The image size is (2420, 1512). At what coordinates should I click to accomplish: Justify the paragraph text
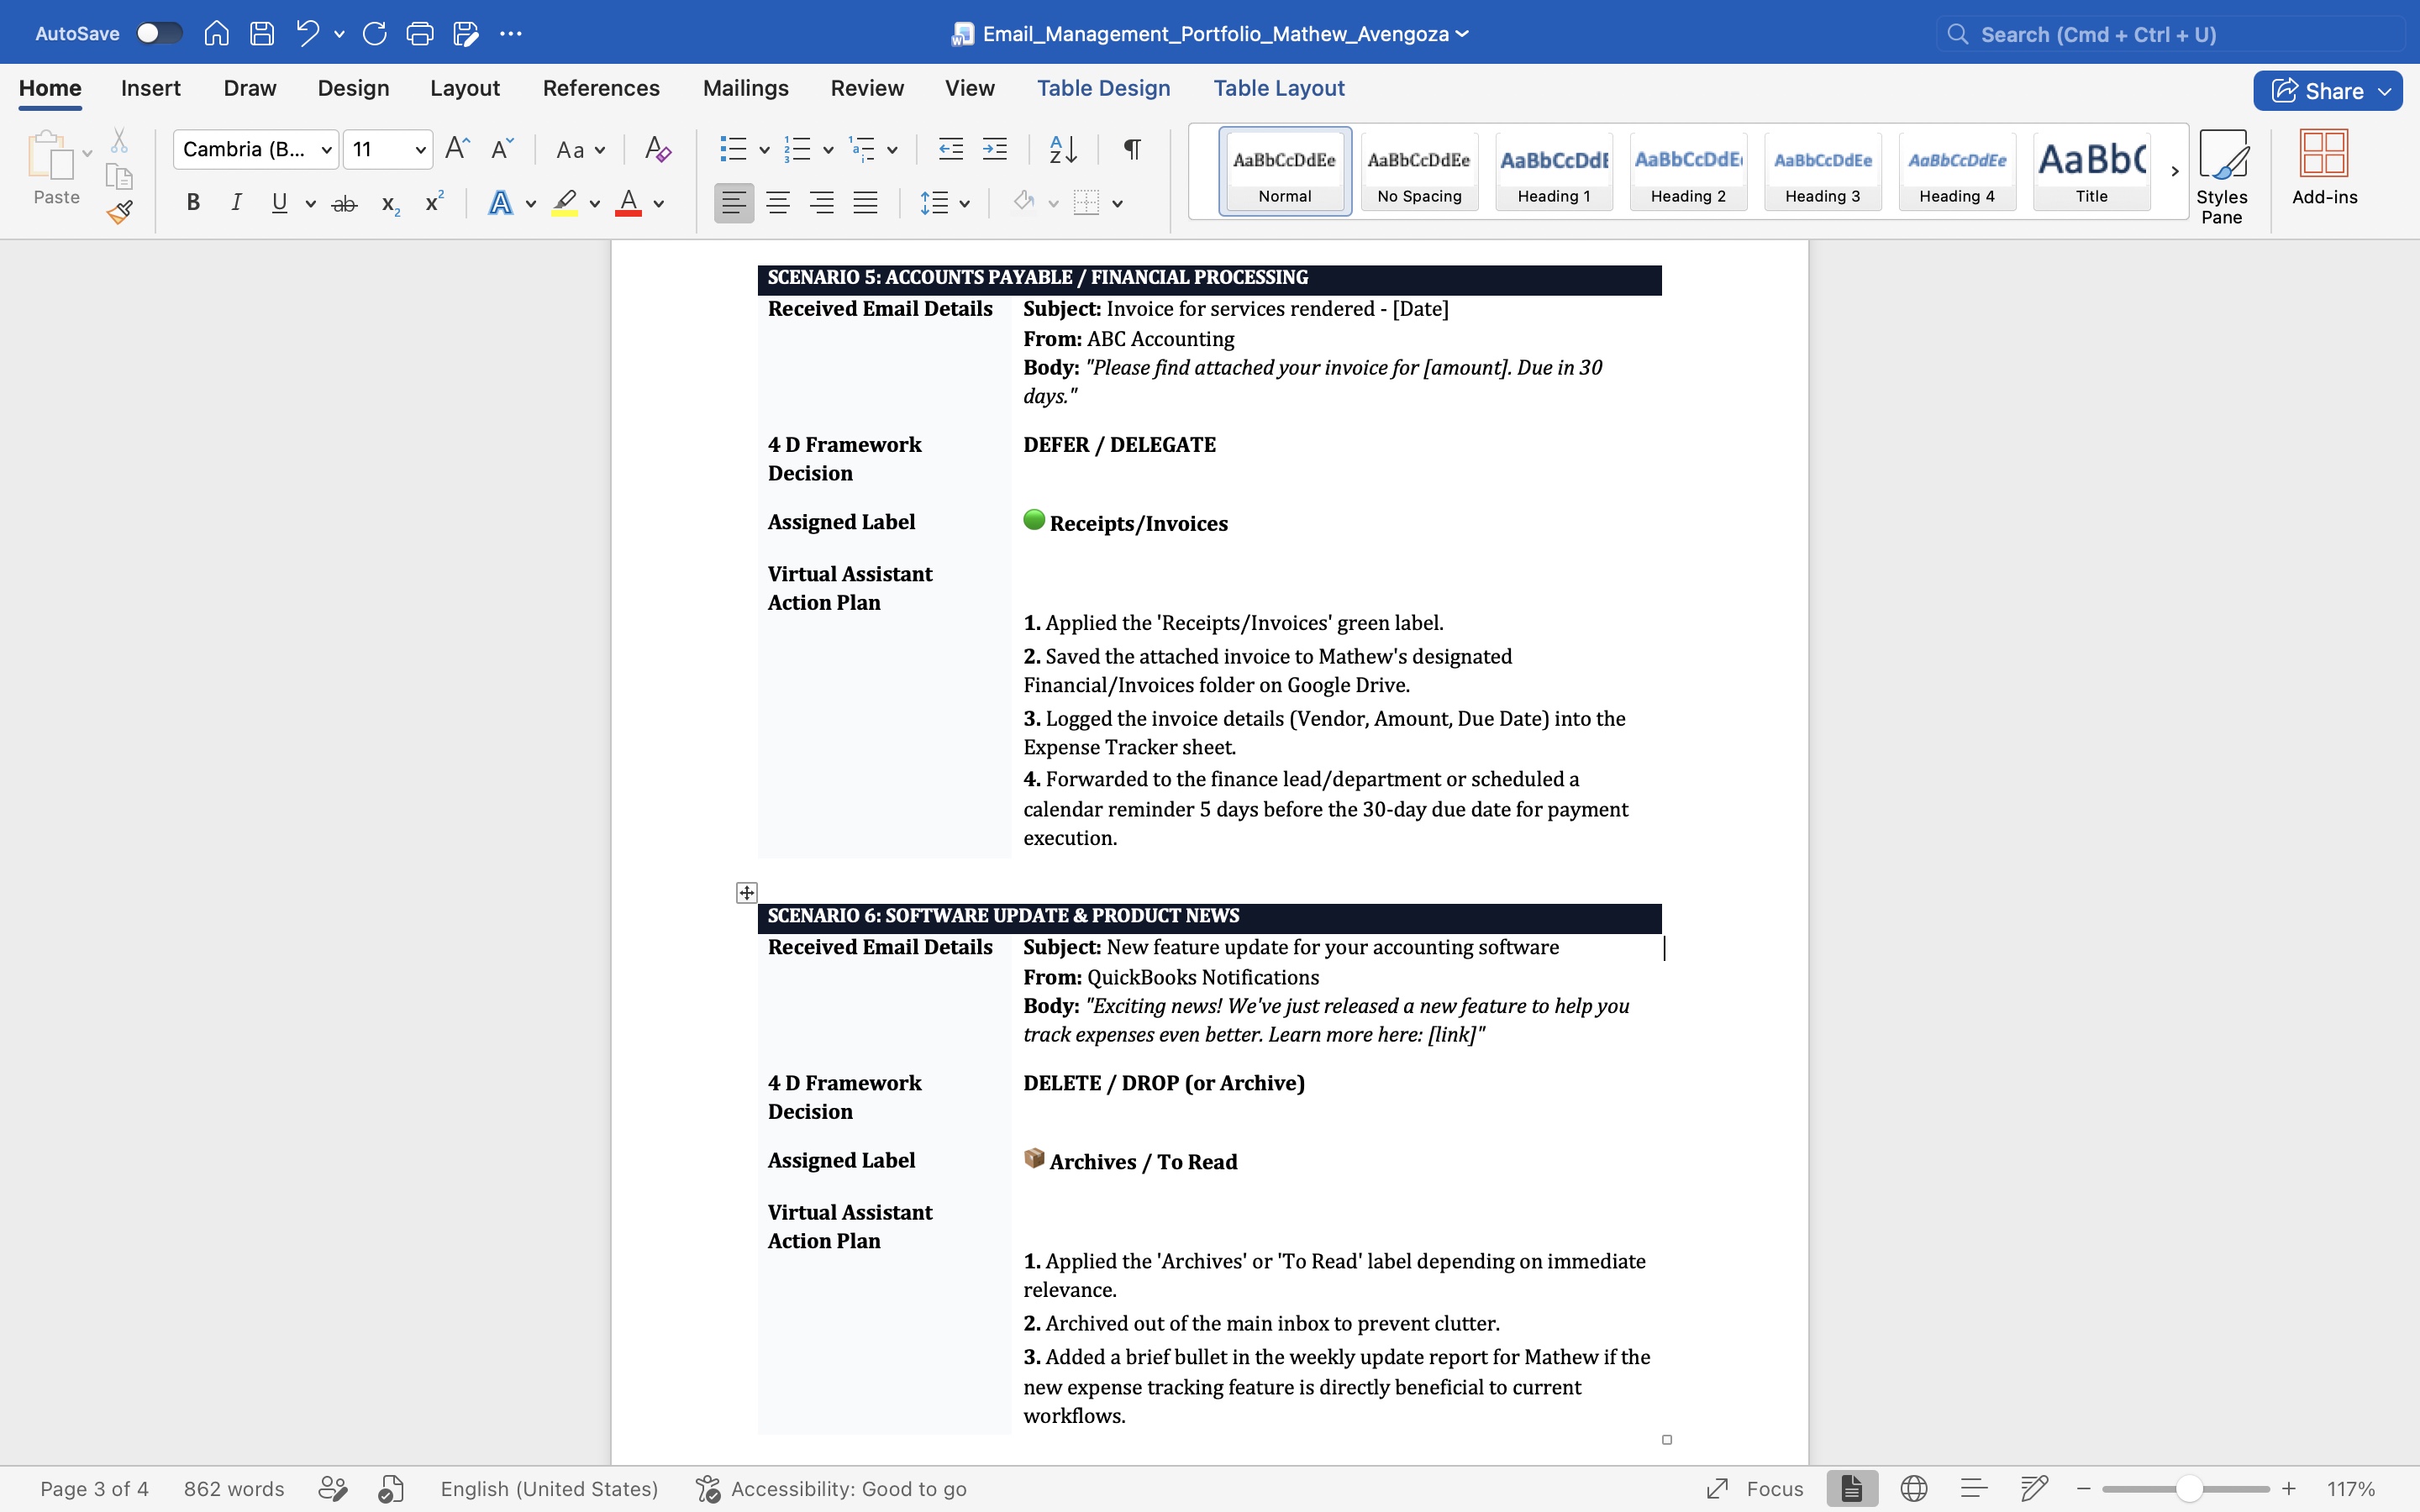865,203
